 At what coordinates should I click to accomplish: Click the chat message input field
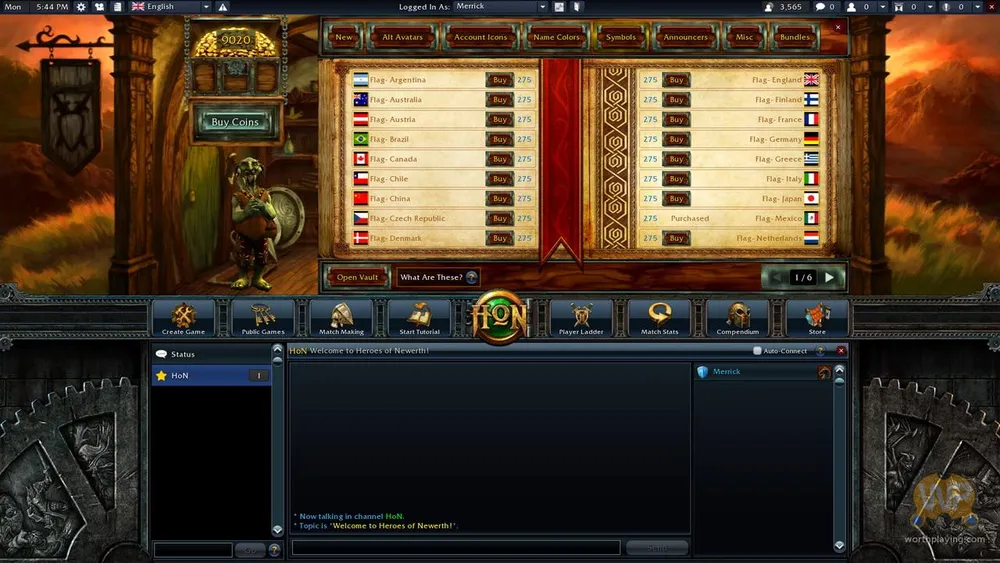[456, 547]
